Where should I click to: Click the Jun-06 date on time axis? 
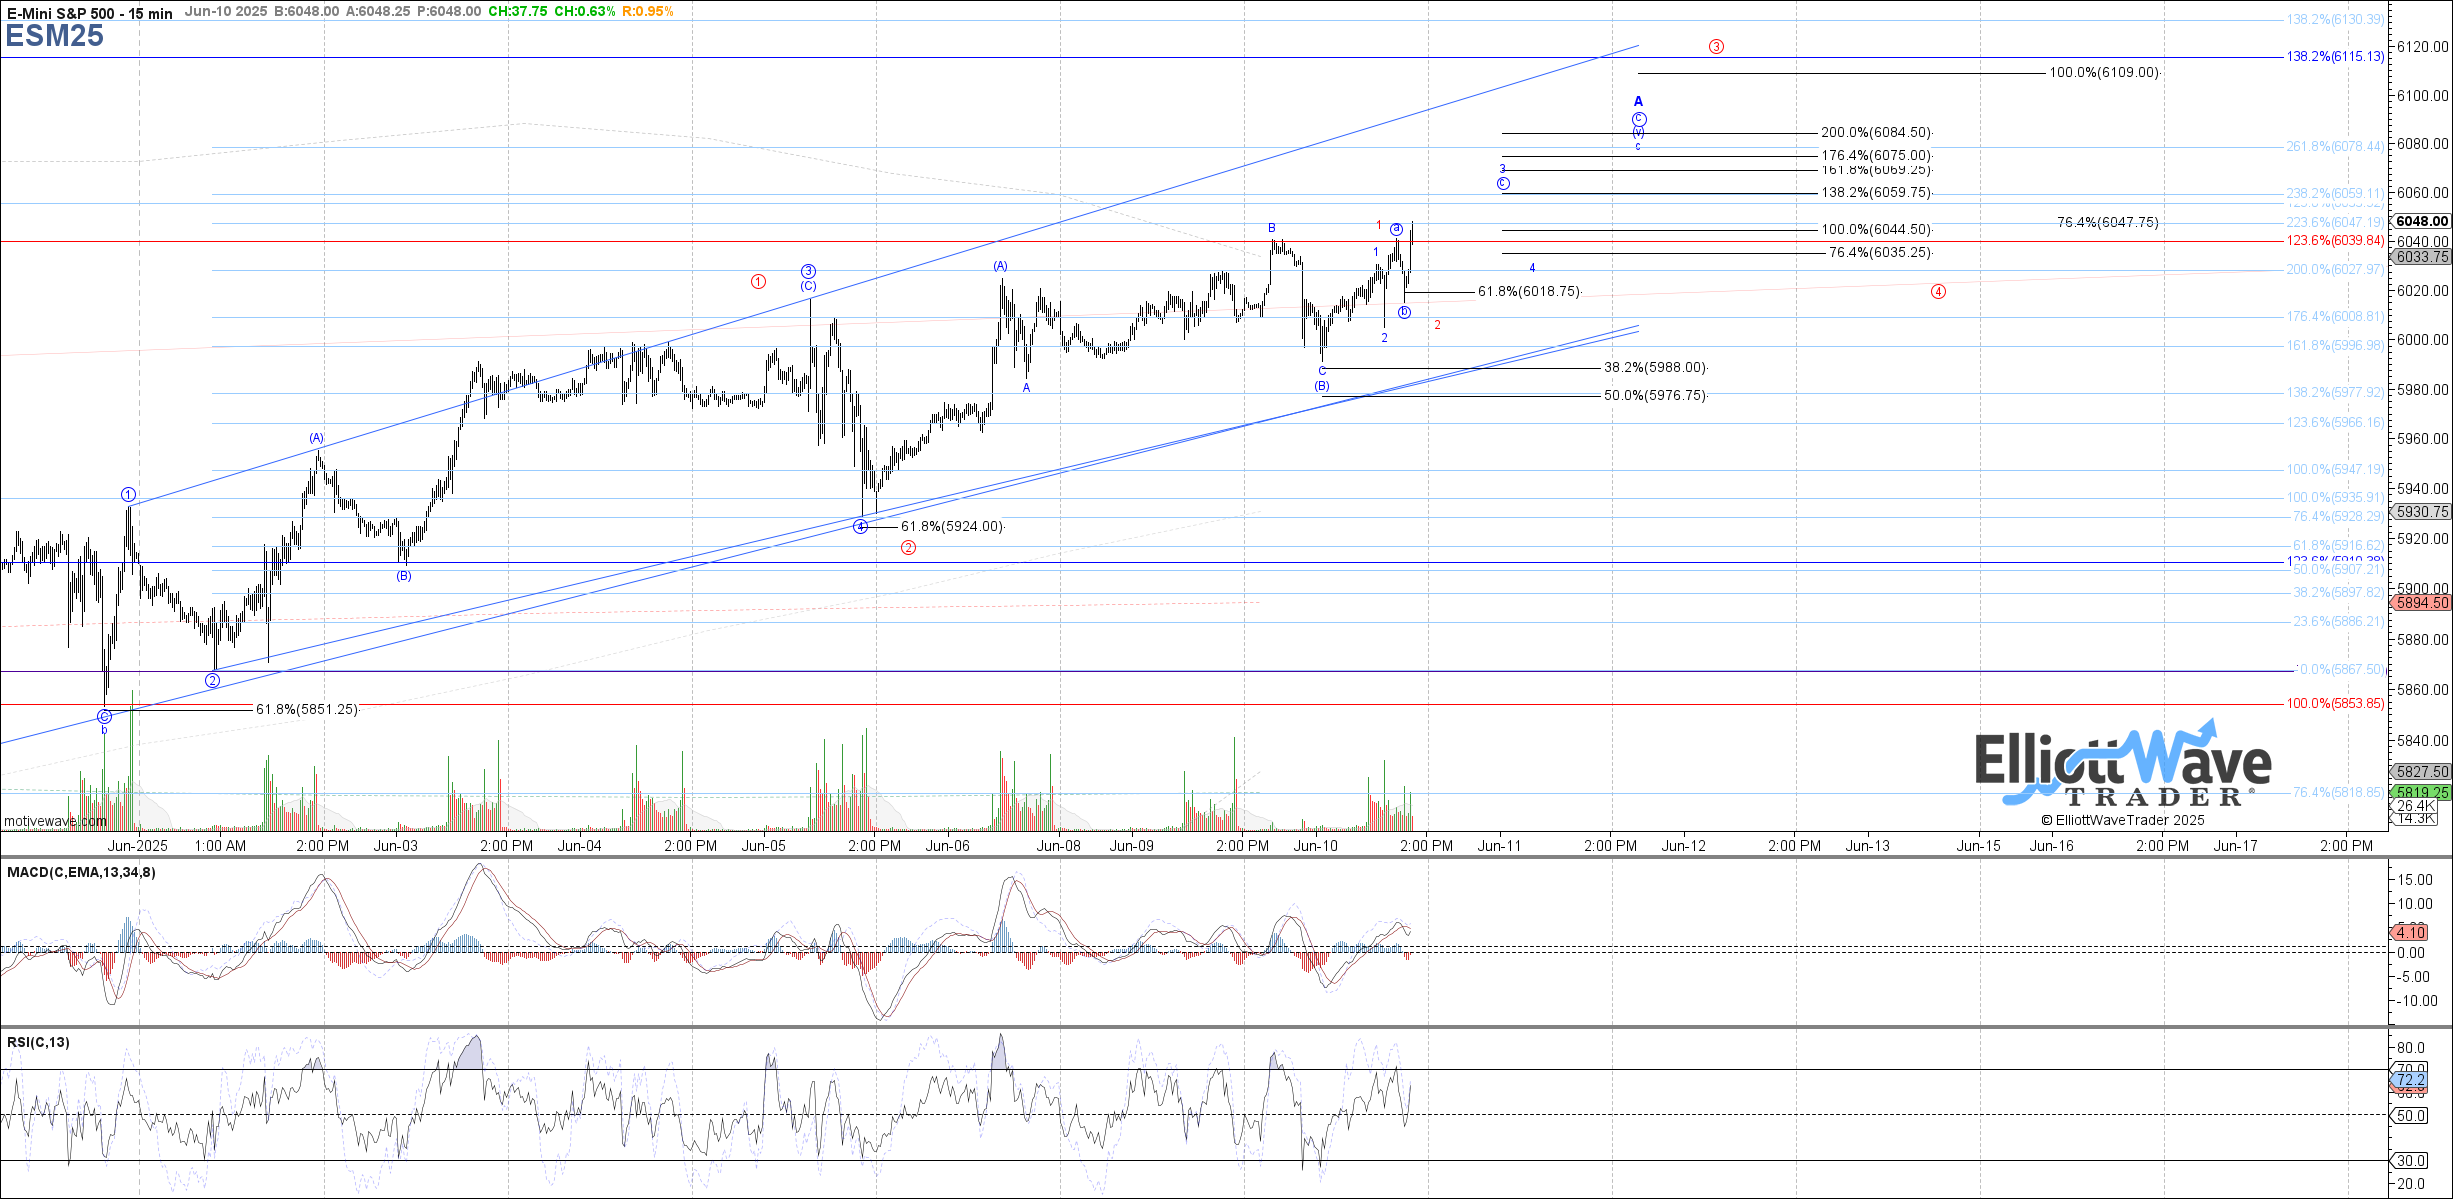[x=947, y=846]
